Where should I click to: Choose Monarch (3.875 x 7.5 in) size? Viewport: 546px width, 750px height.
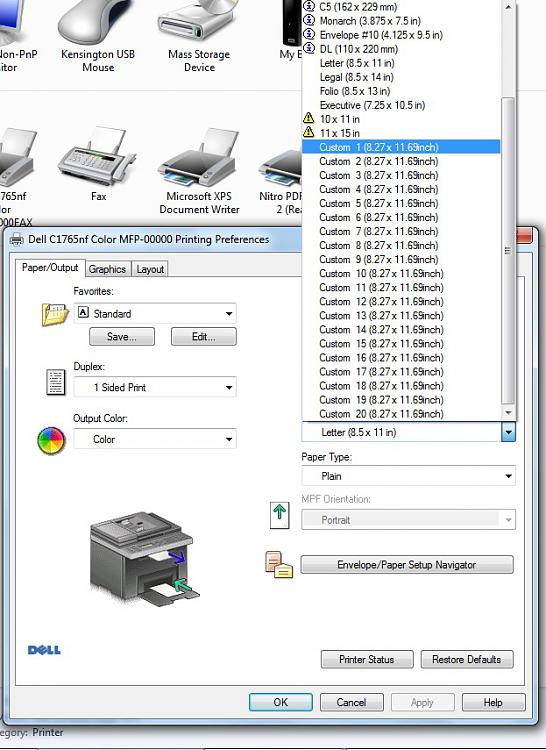point(401,21)
